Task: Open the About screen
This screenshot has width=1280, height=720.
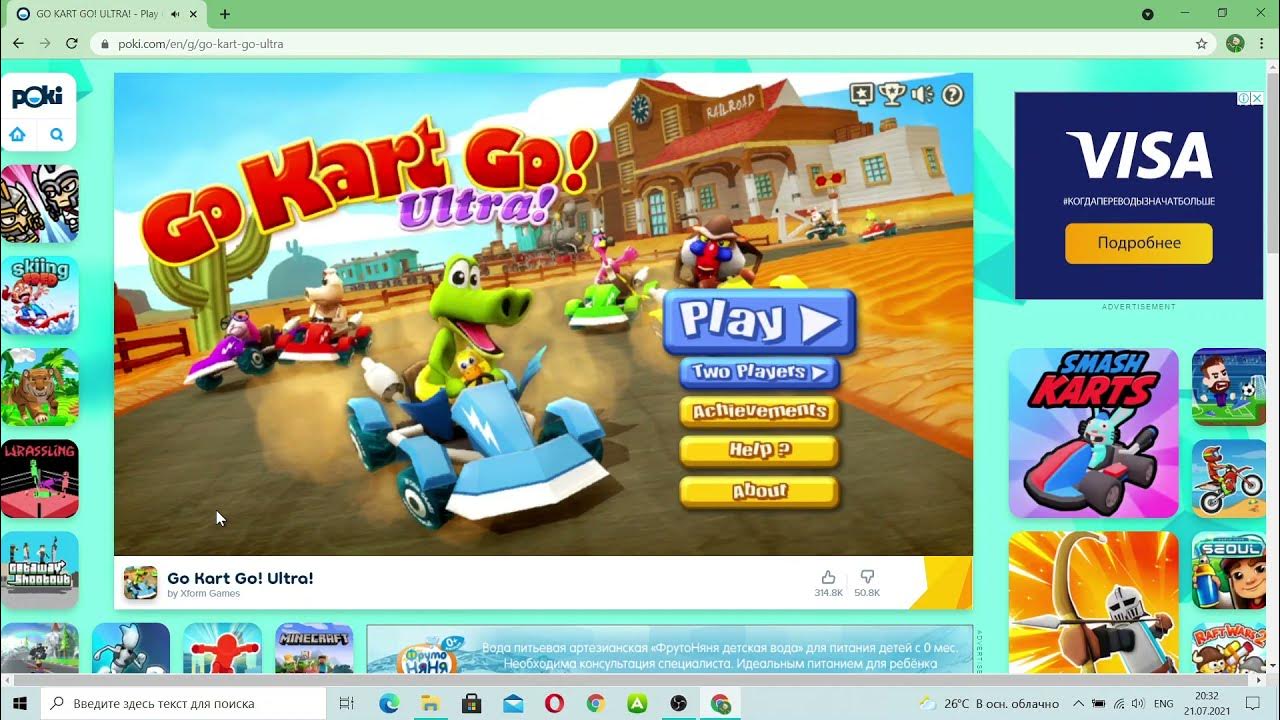Action: (760, 491)
